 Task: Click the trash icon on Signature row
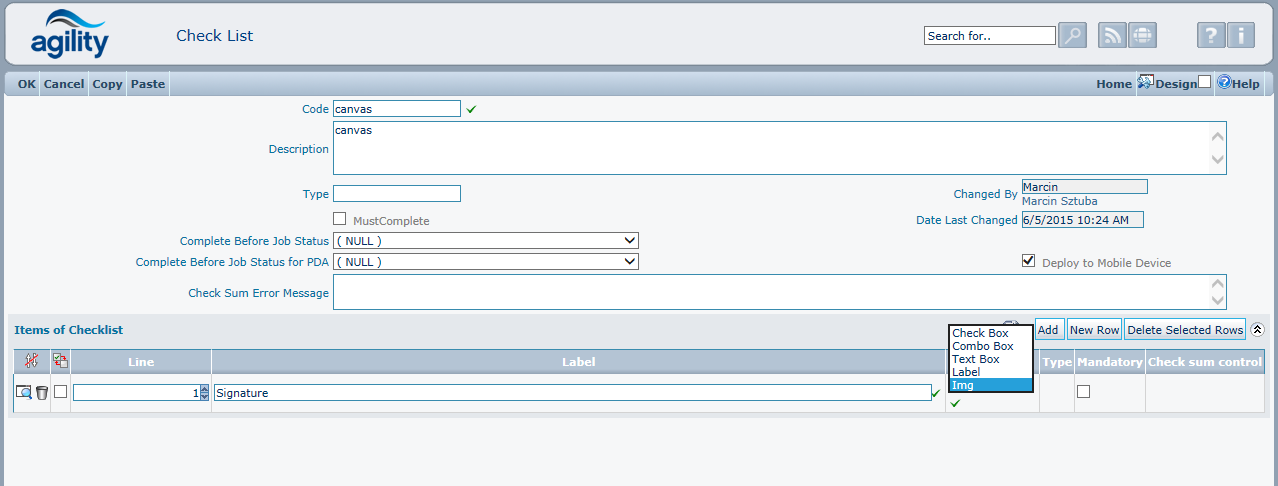click(x=42, y=393)
